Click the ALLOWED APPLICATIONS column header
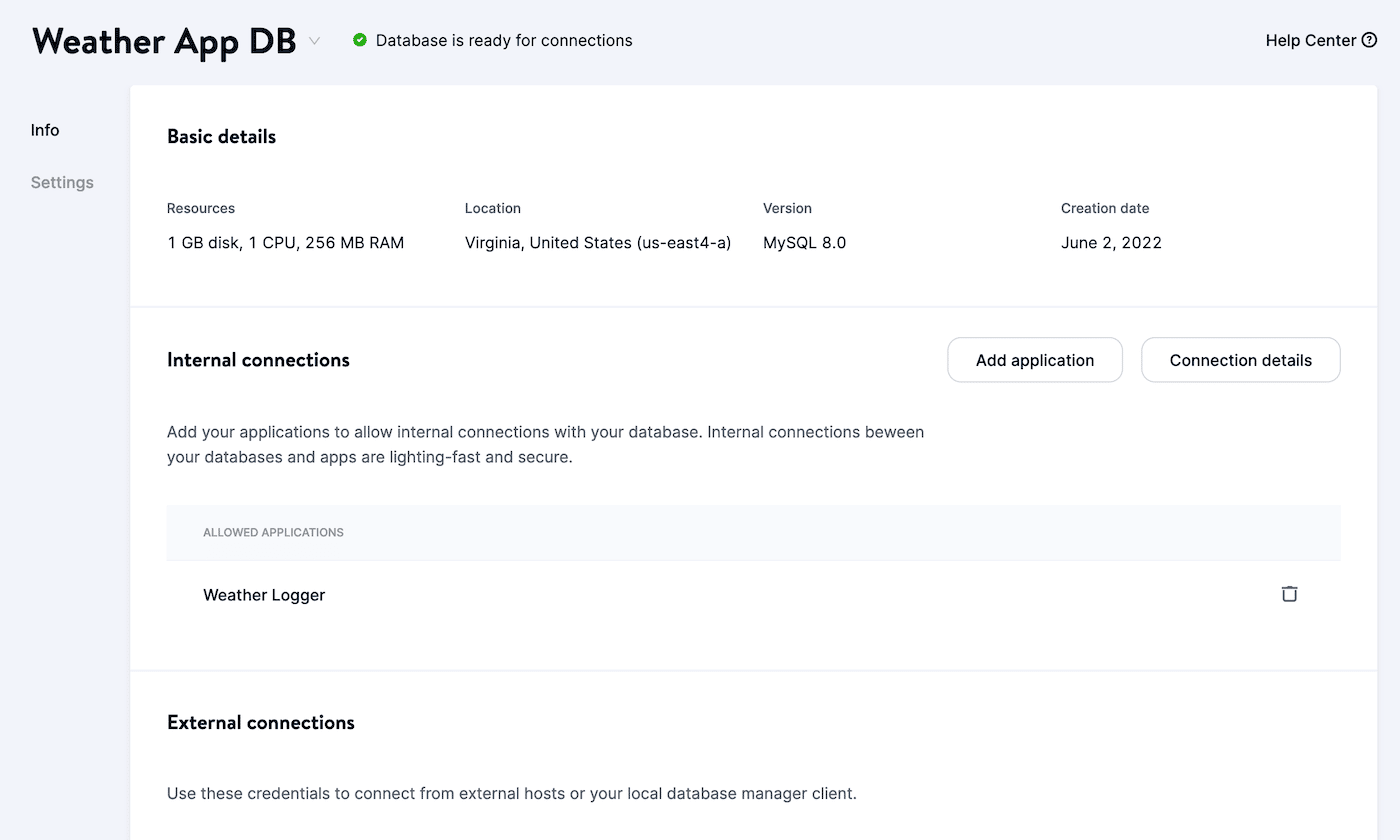Image resolution: width=1400 pixels, height=840 pixels. click(273, 532)
